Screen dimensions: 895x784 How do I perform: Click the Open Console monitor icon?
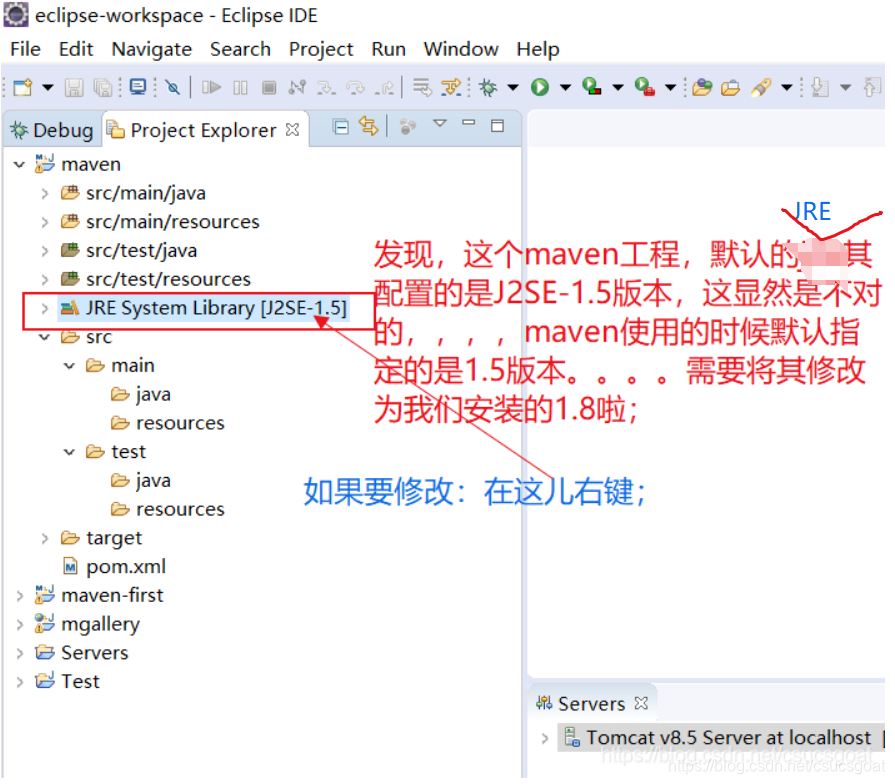tap(138, 87)
